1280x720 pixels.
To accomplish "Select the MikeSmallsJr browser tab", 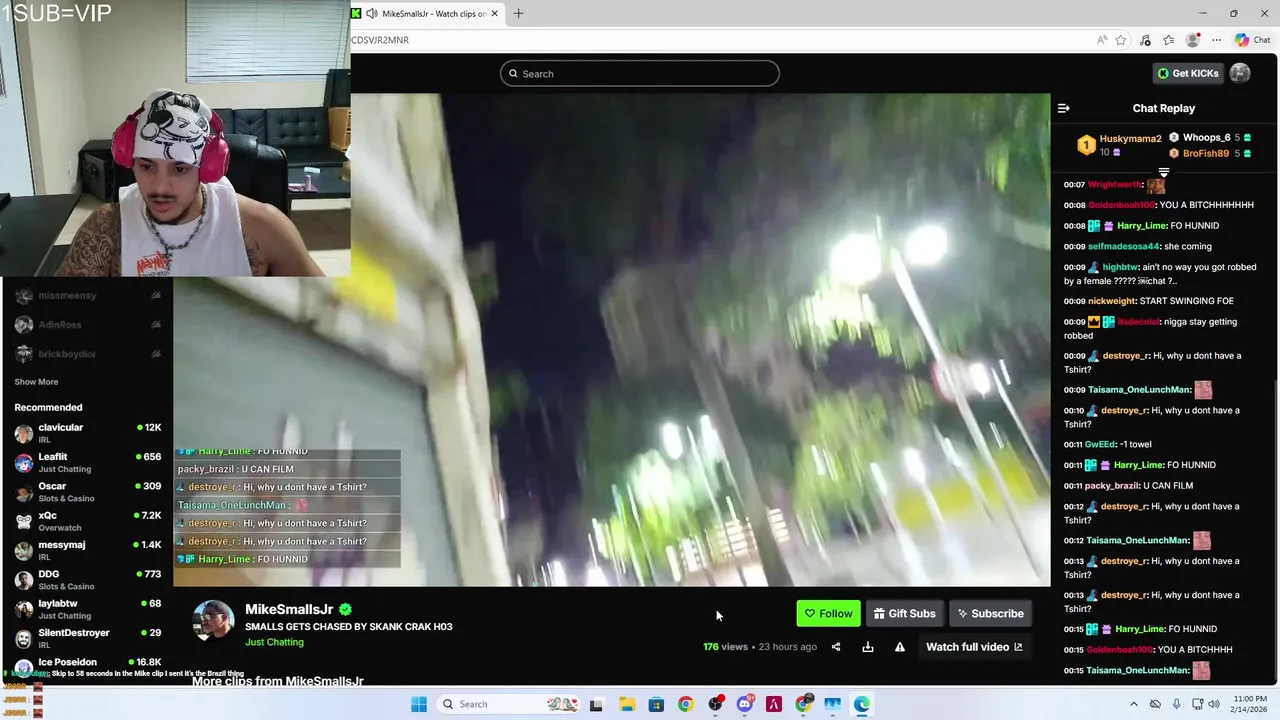I will [x=428, y=13].
